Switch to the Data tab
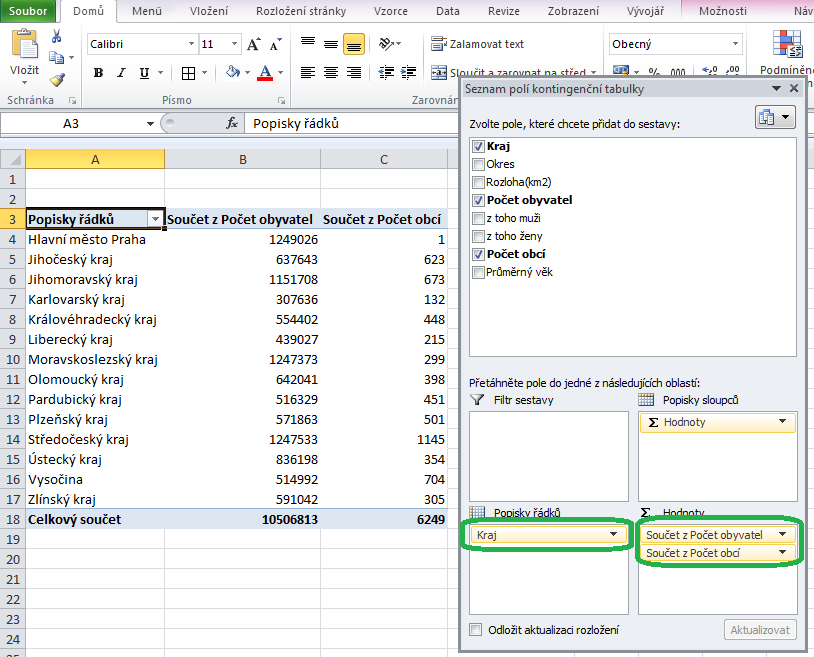 (447, 11)
